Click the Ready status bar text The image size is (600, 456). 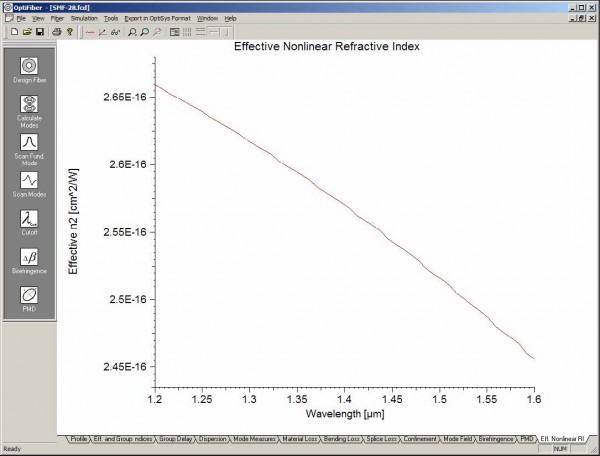(12, 449)
